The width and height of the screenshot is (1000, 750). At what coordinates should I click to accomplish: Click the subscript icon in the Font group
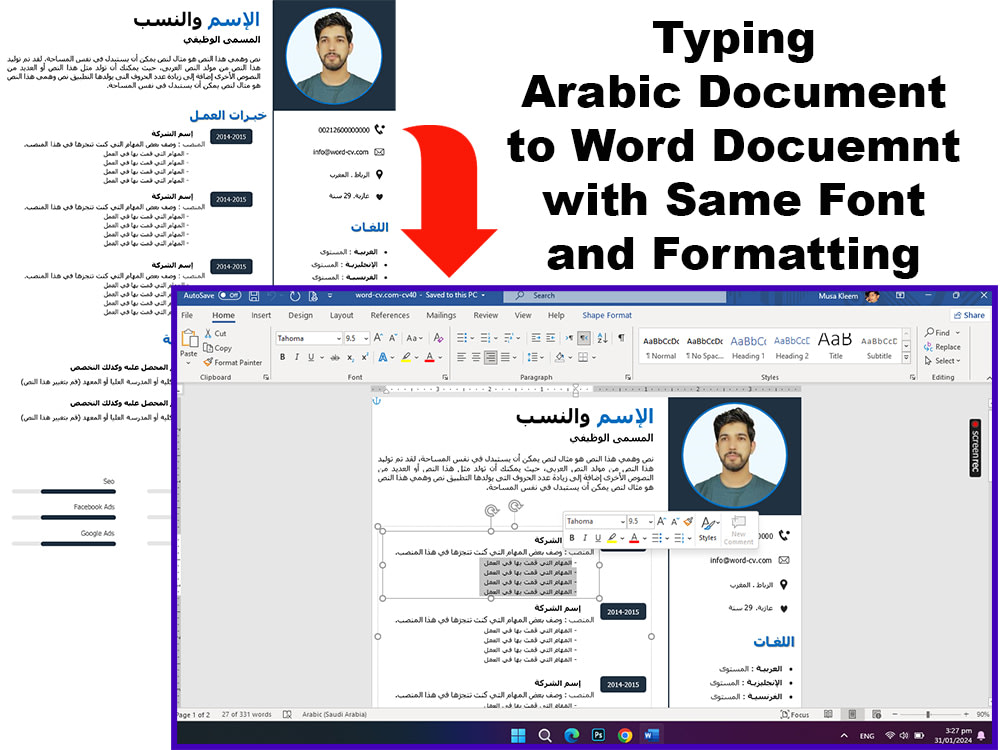[x=350, y=358]
